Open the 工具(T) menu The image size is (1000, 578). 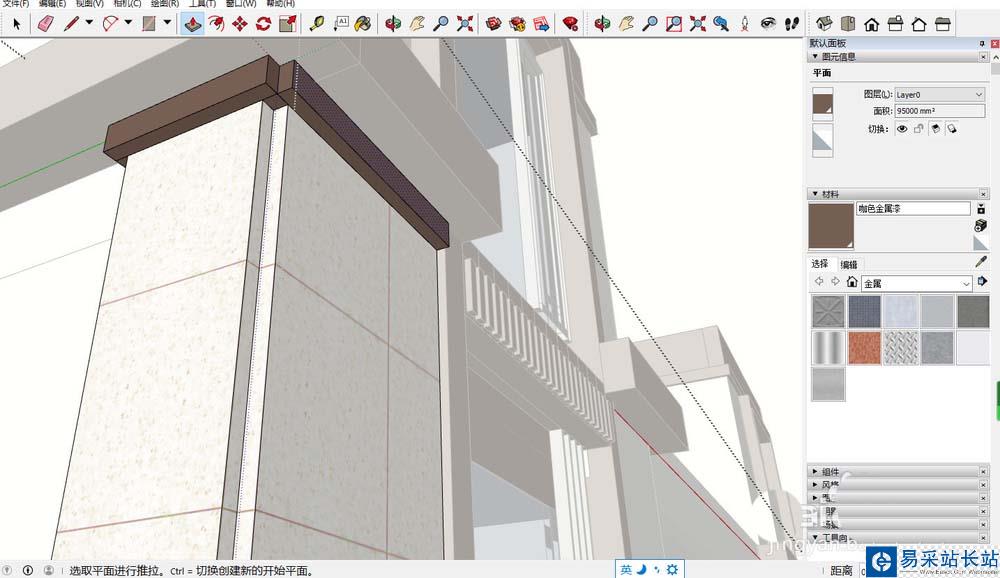click(202, 3)
